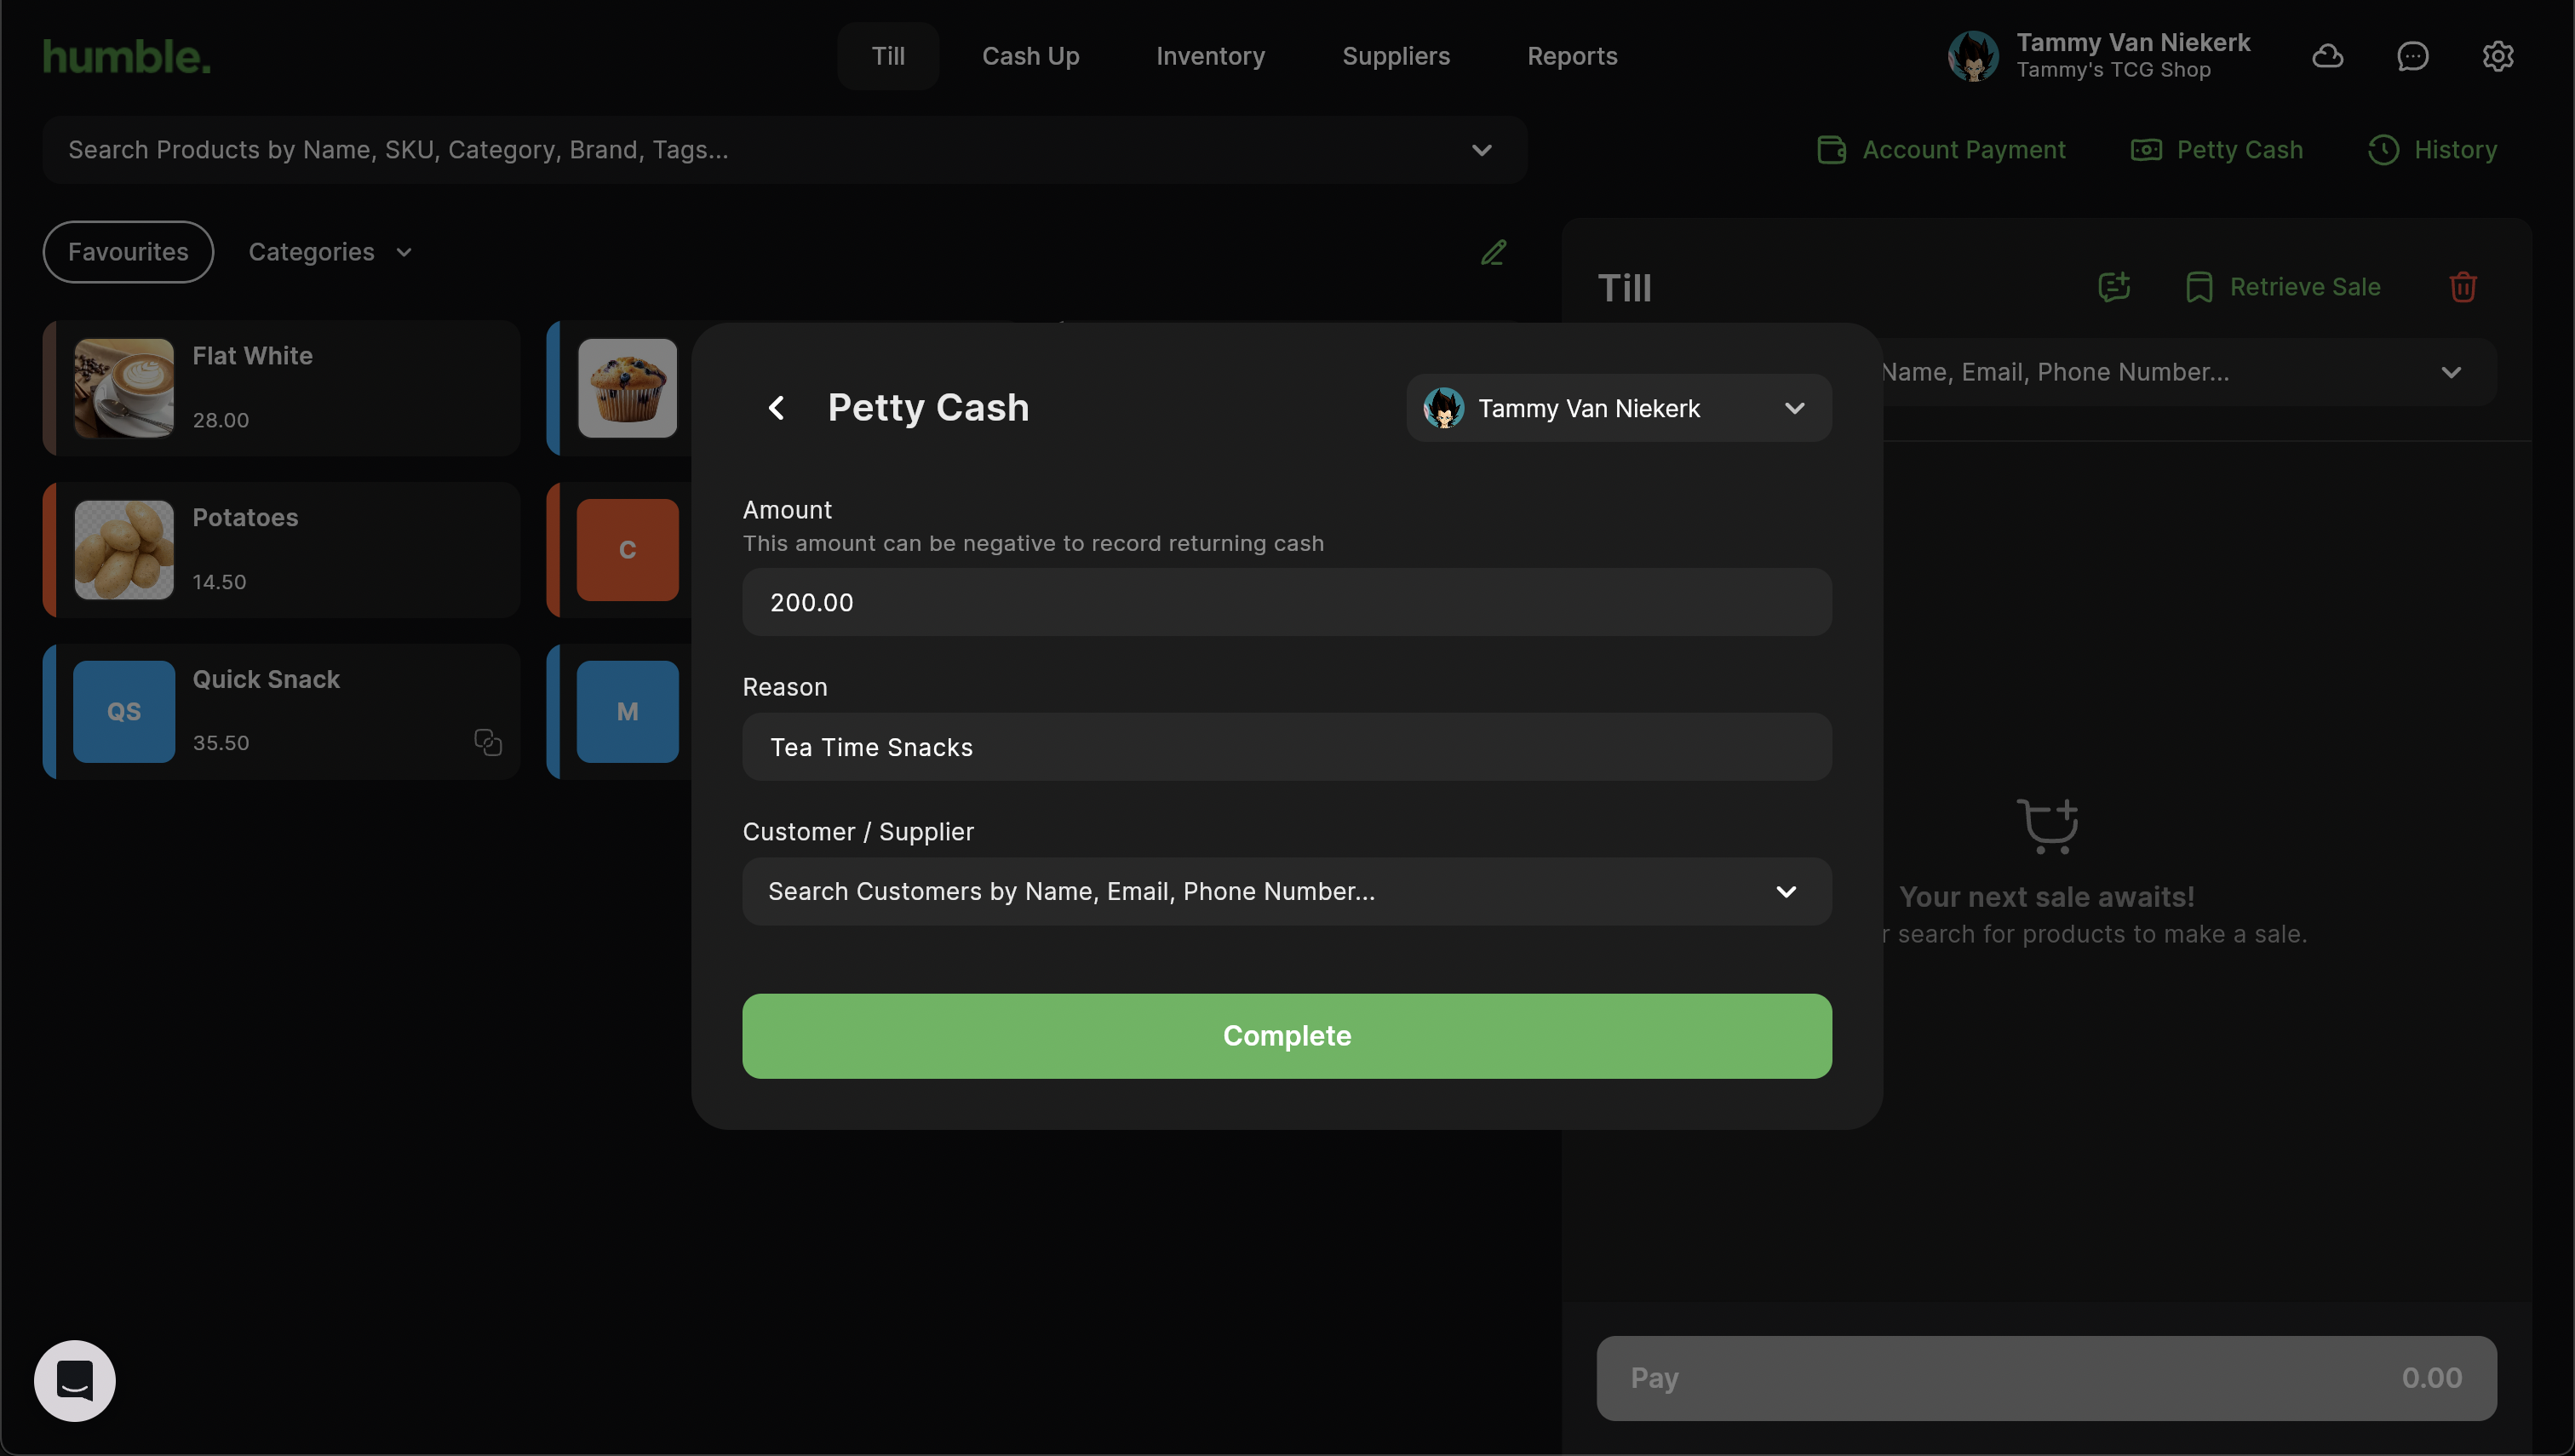Click the back arrow in Petty Cash dialog
Viewport: 2575px width, 1456px height.
pyautogui.click(x=776, y=408)
